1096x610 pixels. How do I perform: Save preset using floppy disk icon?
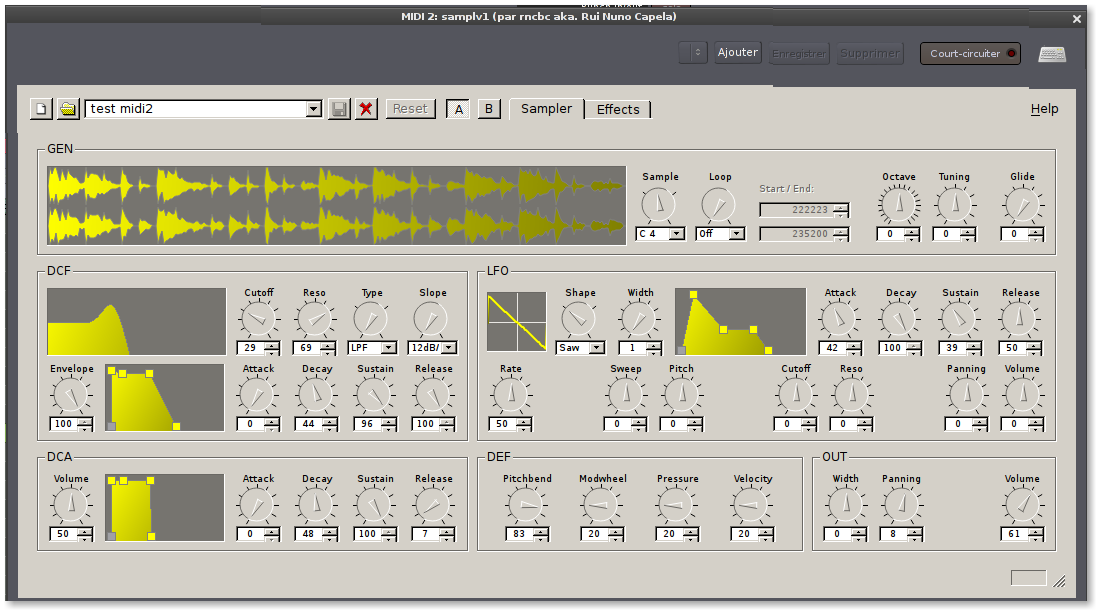point(340,109)
